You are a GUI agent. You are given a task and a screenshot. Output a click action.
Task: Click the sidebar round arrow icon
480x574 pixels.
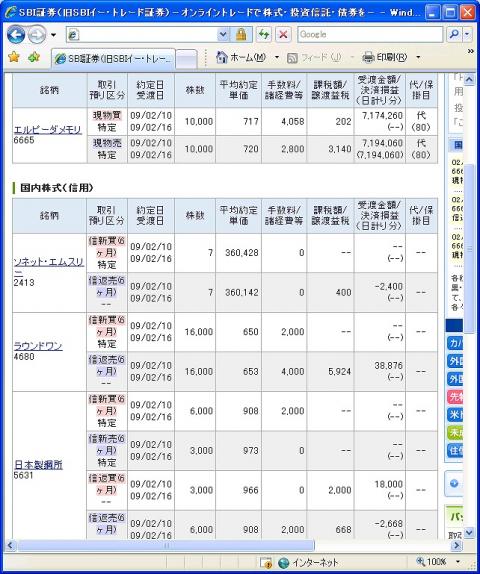[x=454, y=484]
